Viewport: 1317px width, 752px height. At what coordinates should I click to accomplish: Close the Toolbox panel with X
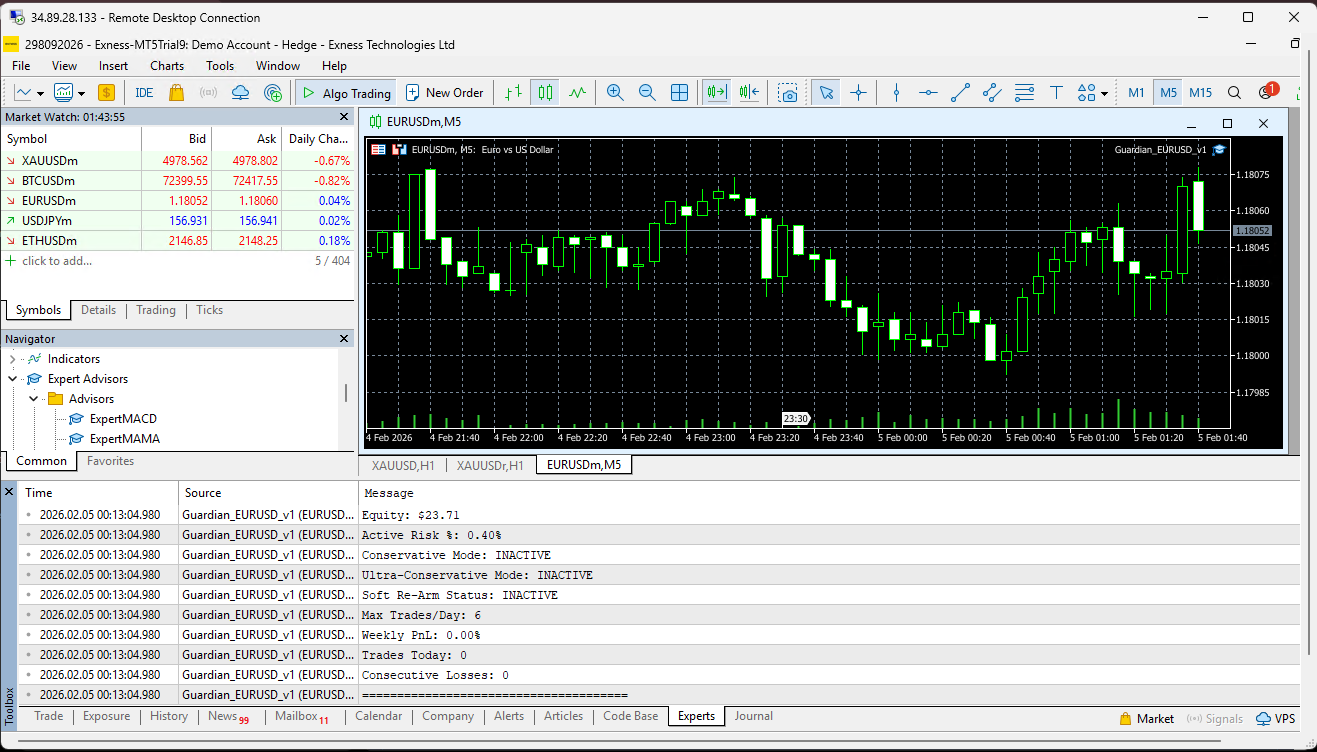9,492
